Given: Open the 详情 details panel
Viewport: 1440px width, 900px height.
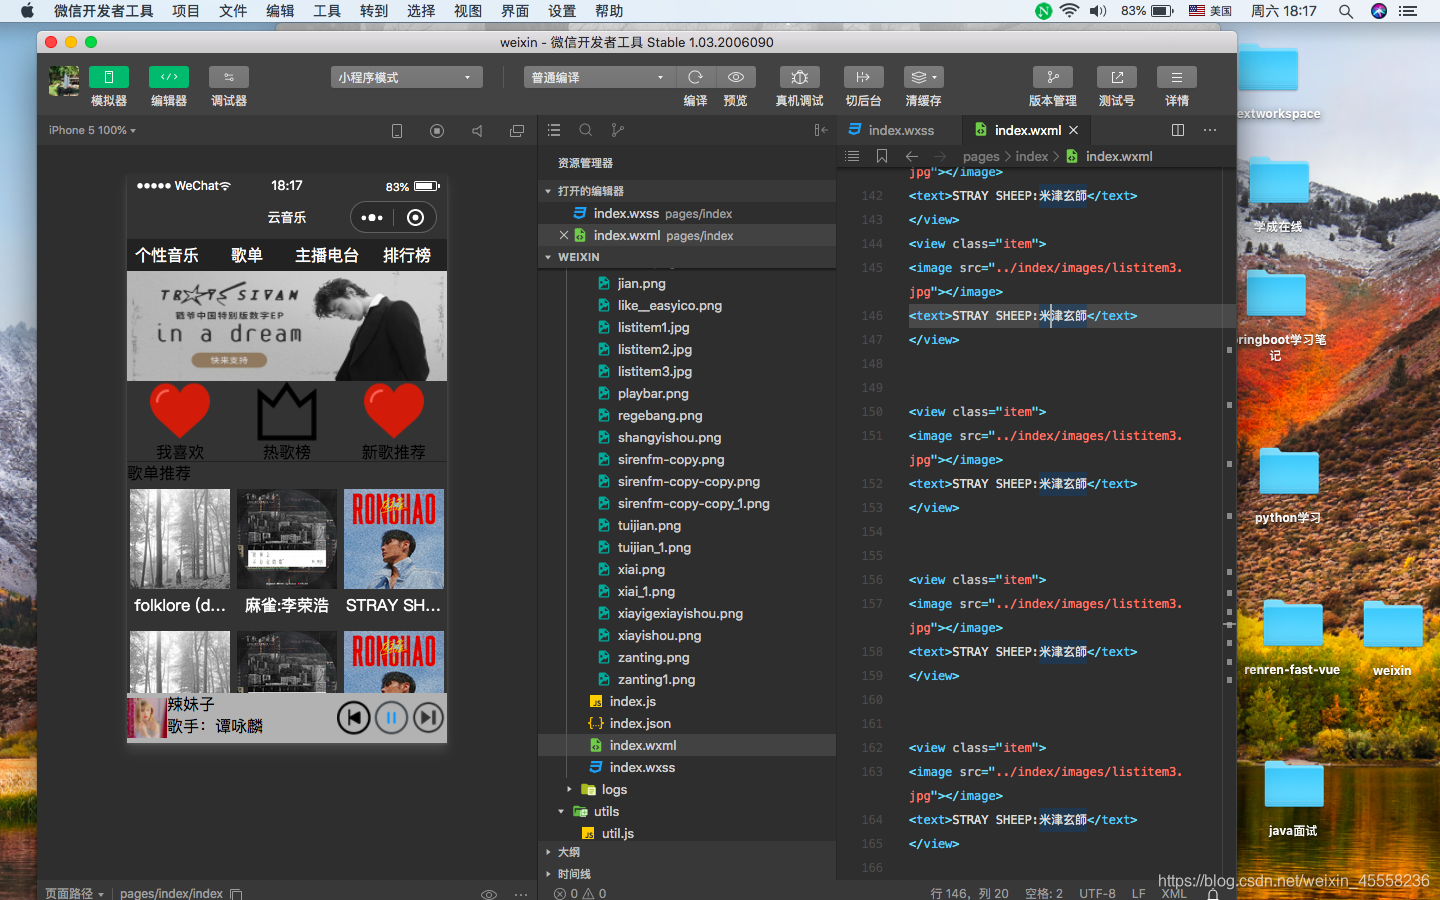Looking at the screenshot, I should coord(1177,77).
